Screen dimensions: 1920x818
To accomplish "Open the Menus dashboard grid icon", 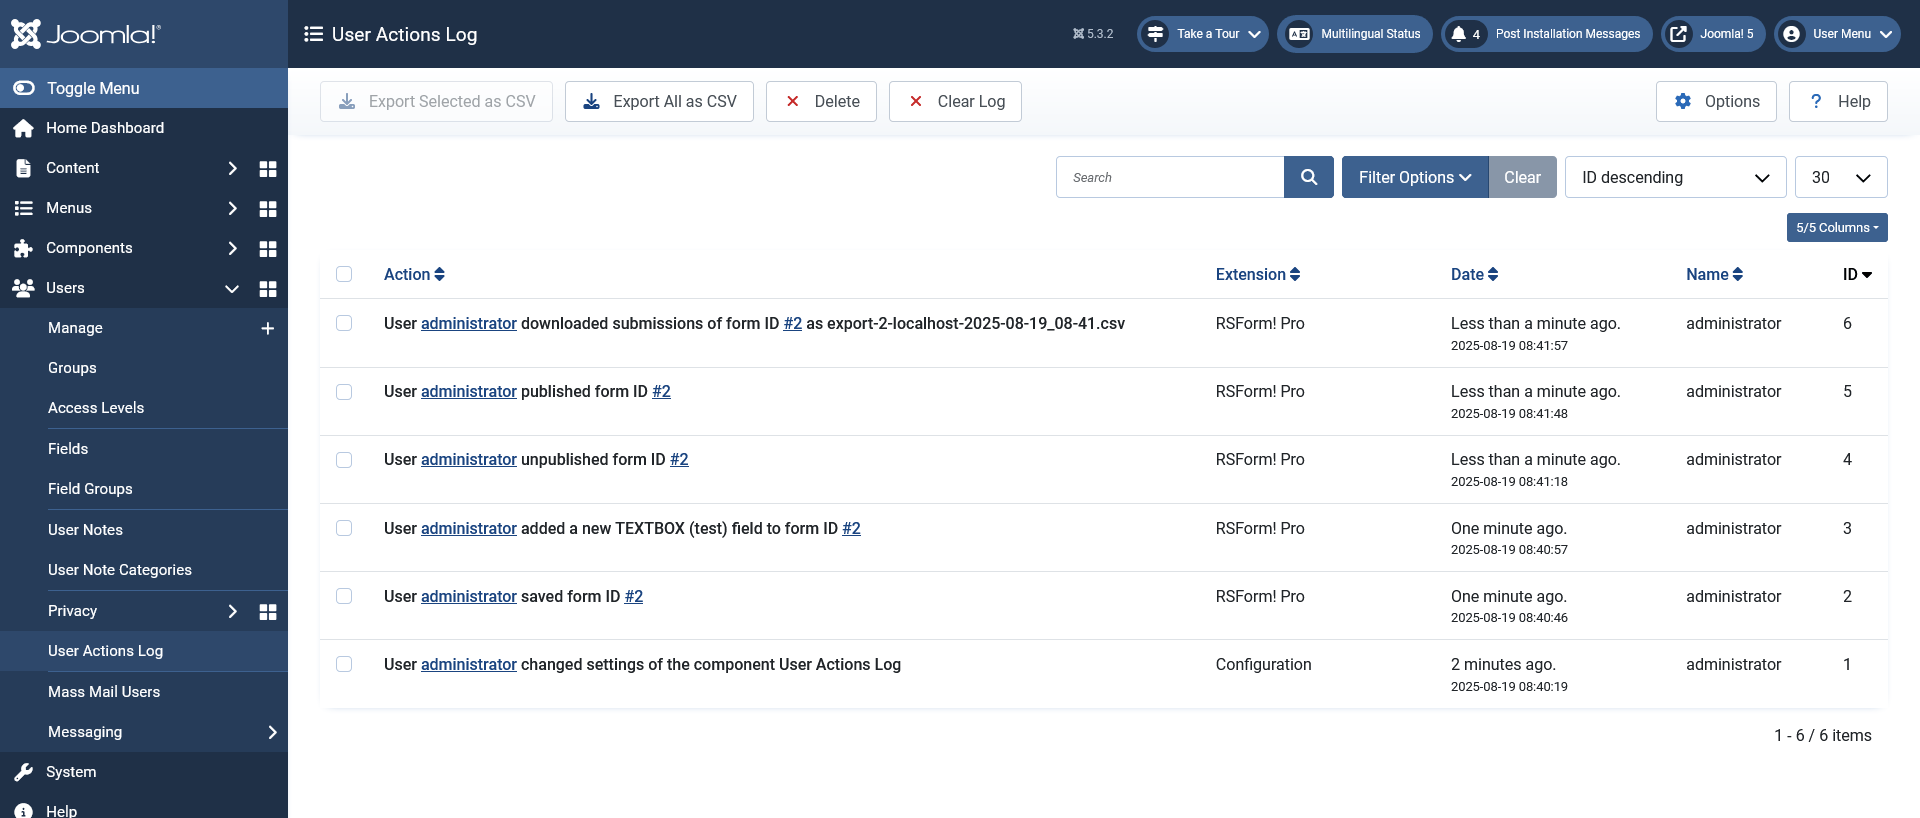I will pos(268,209).
